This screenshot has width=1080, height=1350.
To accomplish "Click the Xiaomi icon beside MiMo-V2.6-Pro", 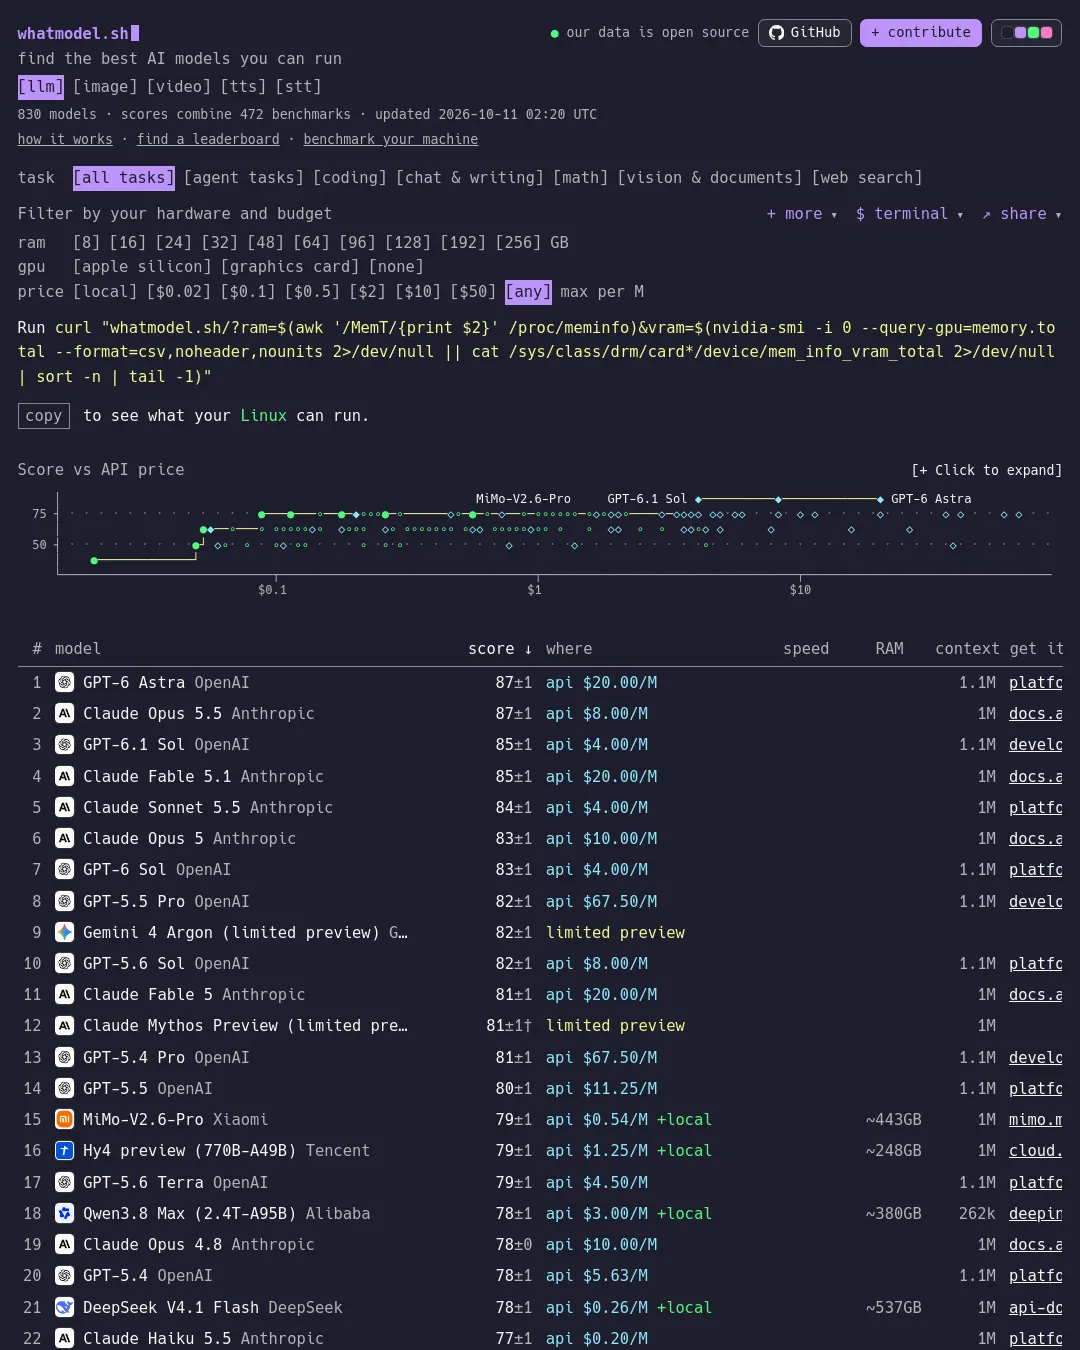I will pyautogui.click(x=64, y=1120).
